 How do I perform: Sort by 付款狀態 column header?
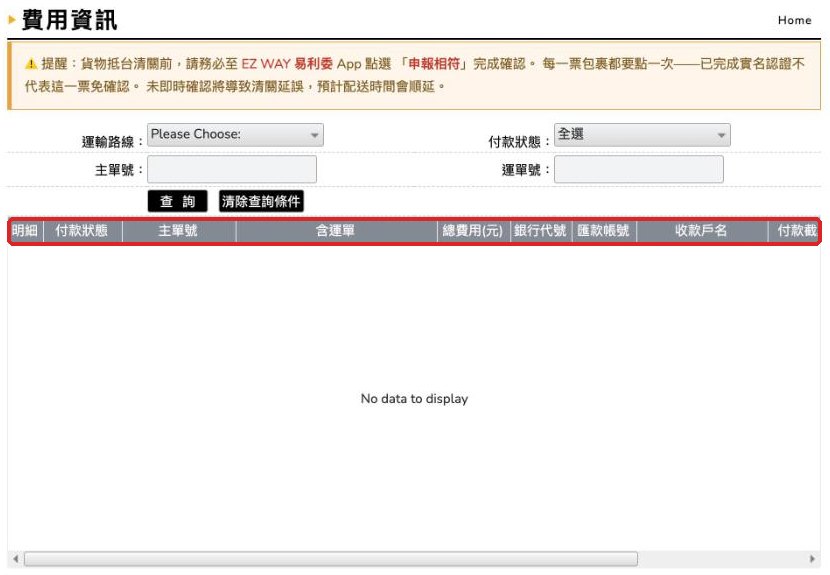[82, 231]
